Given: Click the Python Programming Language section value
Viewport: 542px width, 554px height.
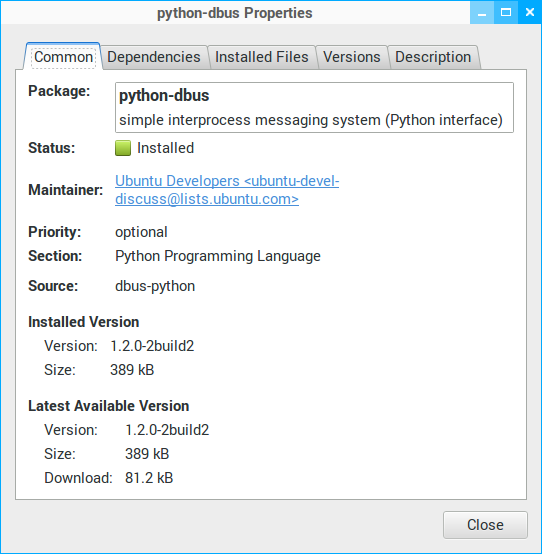Looking at the screenshot, I should tap(218, 256).
